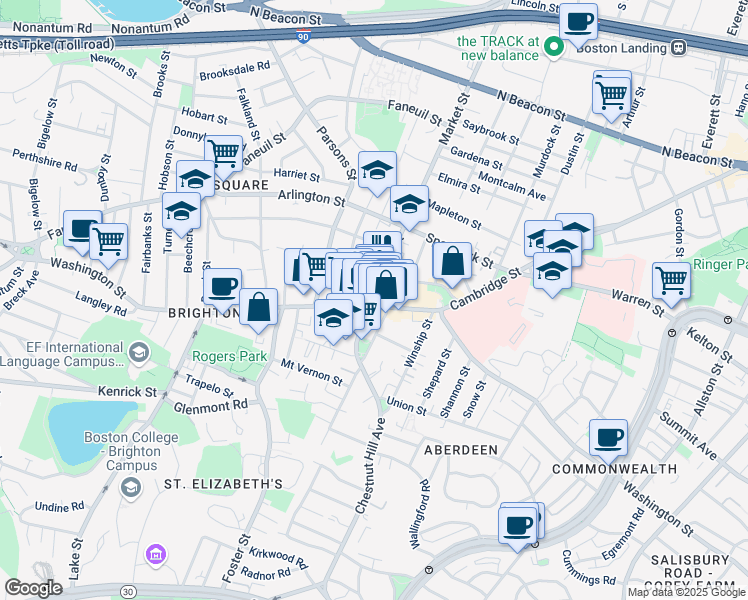The image size is (748, 600).
Task: Select the EF International Language Campus icon
Action: pos(138,352)
